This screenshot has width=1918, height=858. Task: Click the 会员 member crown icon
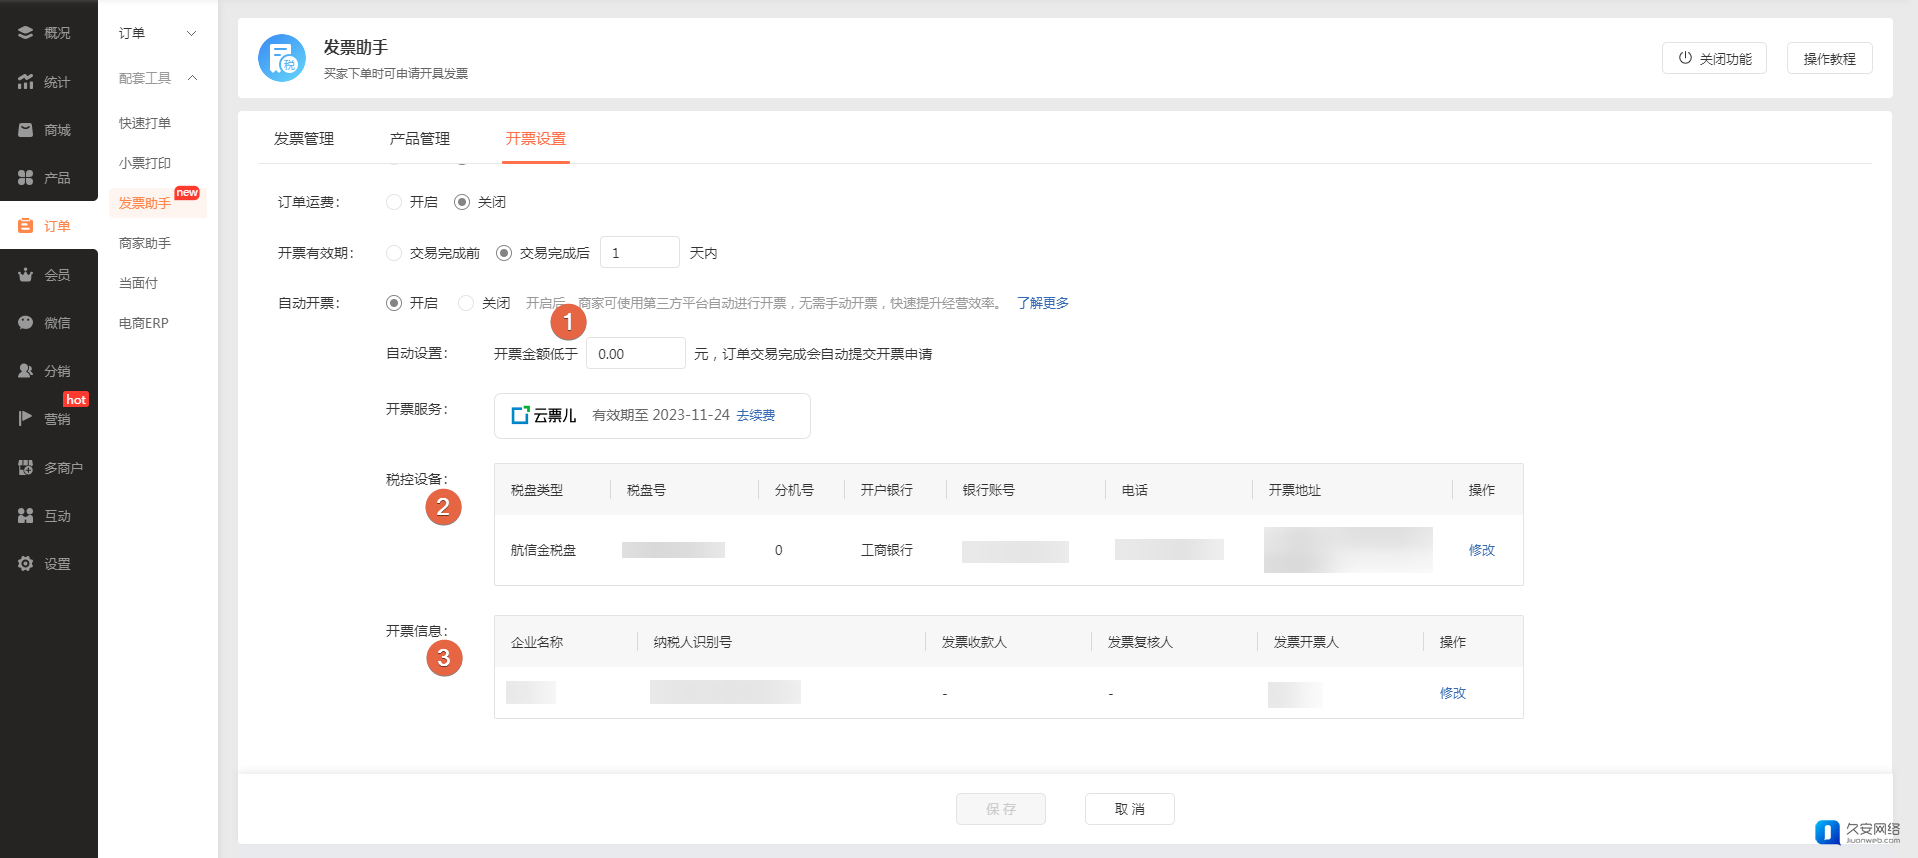click(26, 275)
